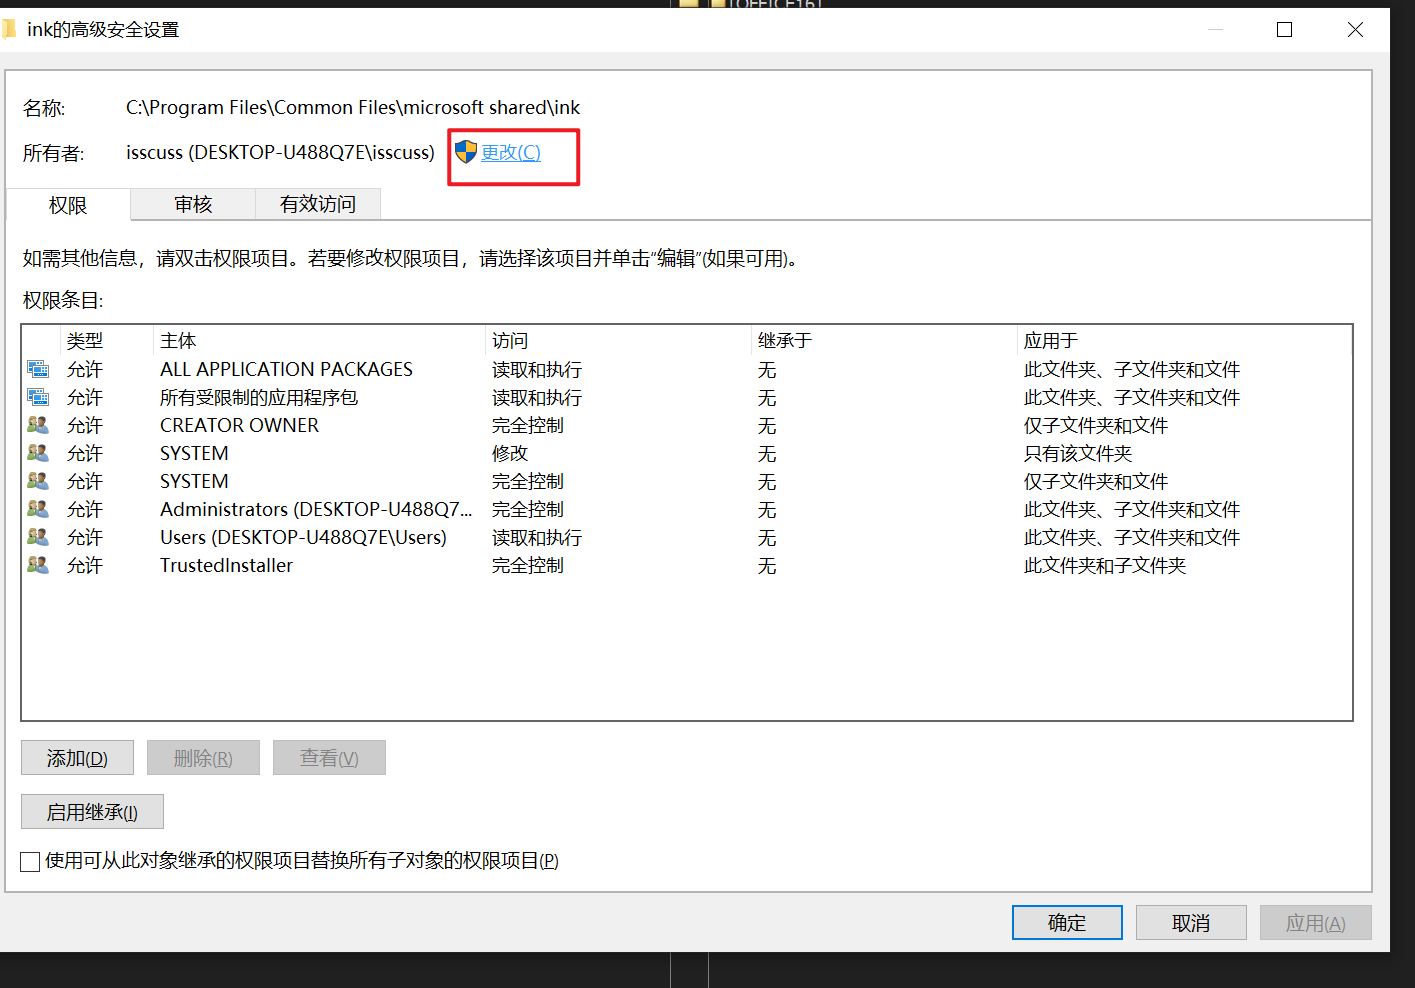Click the ALL APPLICATION PACKAGES row icon
Image resolution: width=1415 pixels, height=988 pixels.
point(38,370)
